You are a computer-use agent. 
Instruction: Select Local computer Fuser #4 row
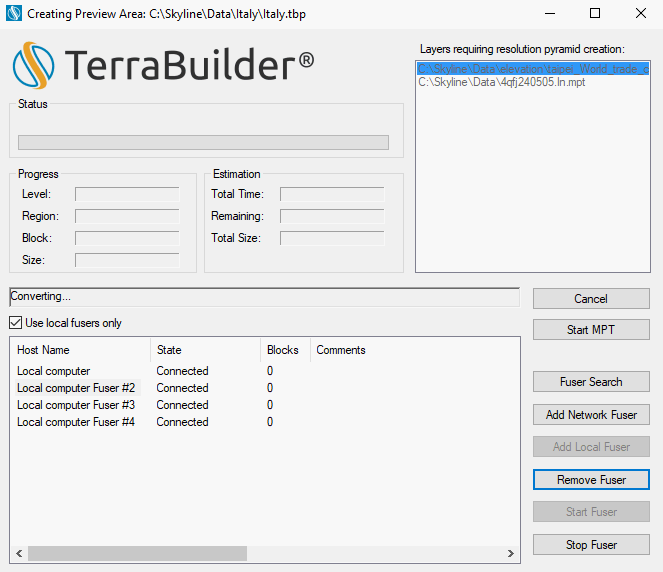click(x=76, y=422)
